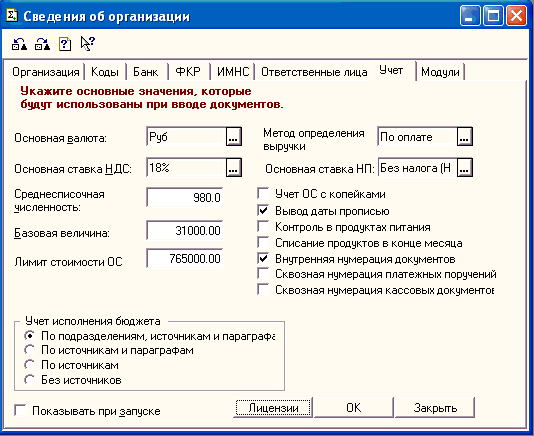This screenshot has width=534, height=436.
Task: Select the ИМНС tab
Action: pos(233,72)
